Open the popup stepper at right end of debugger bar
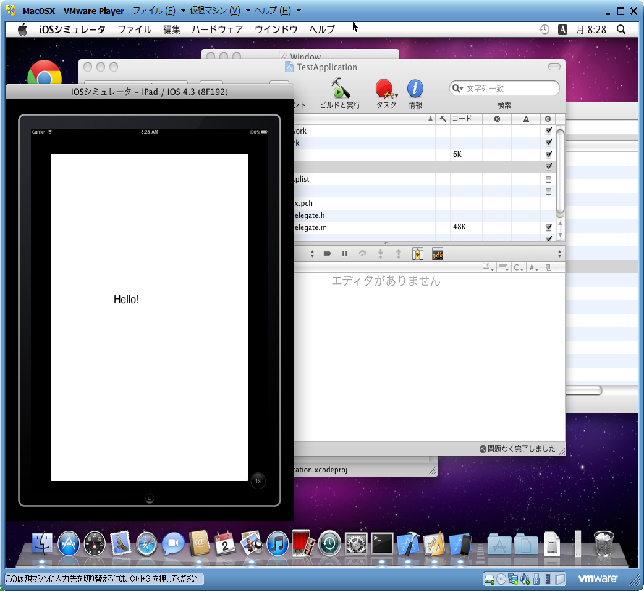The image size is (644, 591). [x=559, y=254]
